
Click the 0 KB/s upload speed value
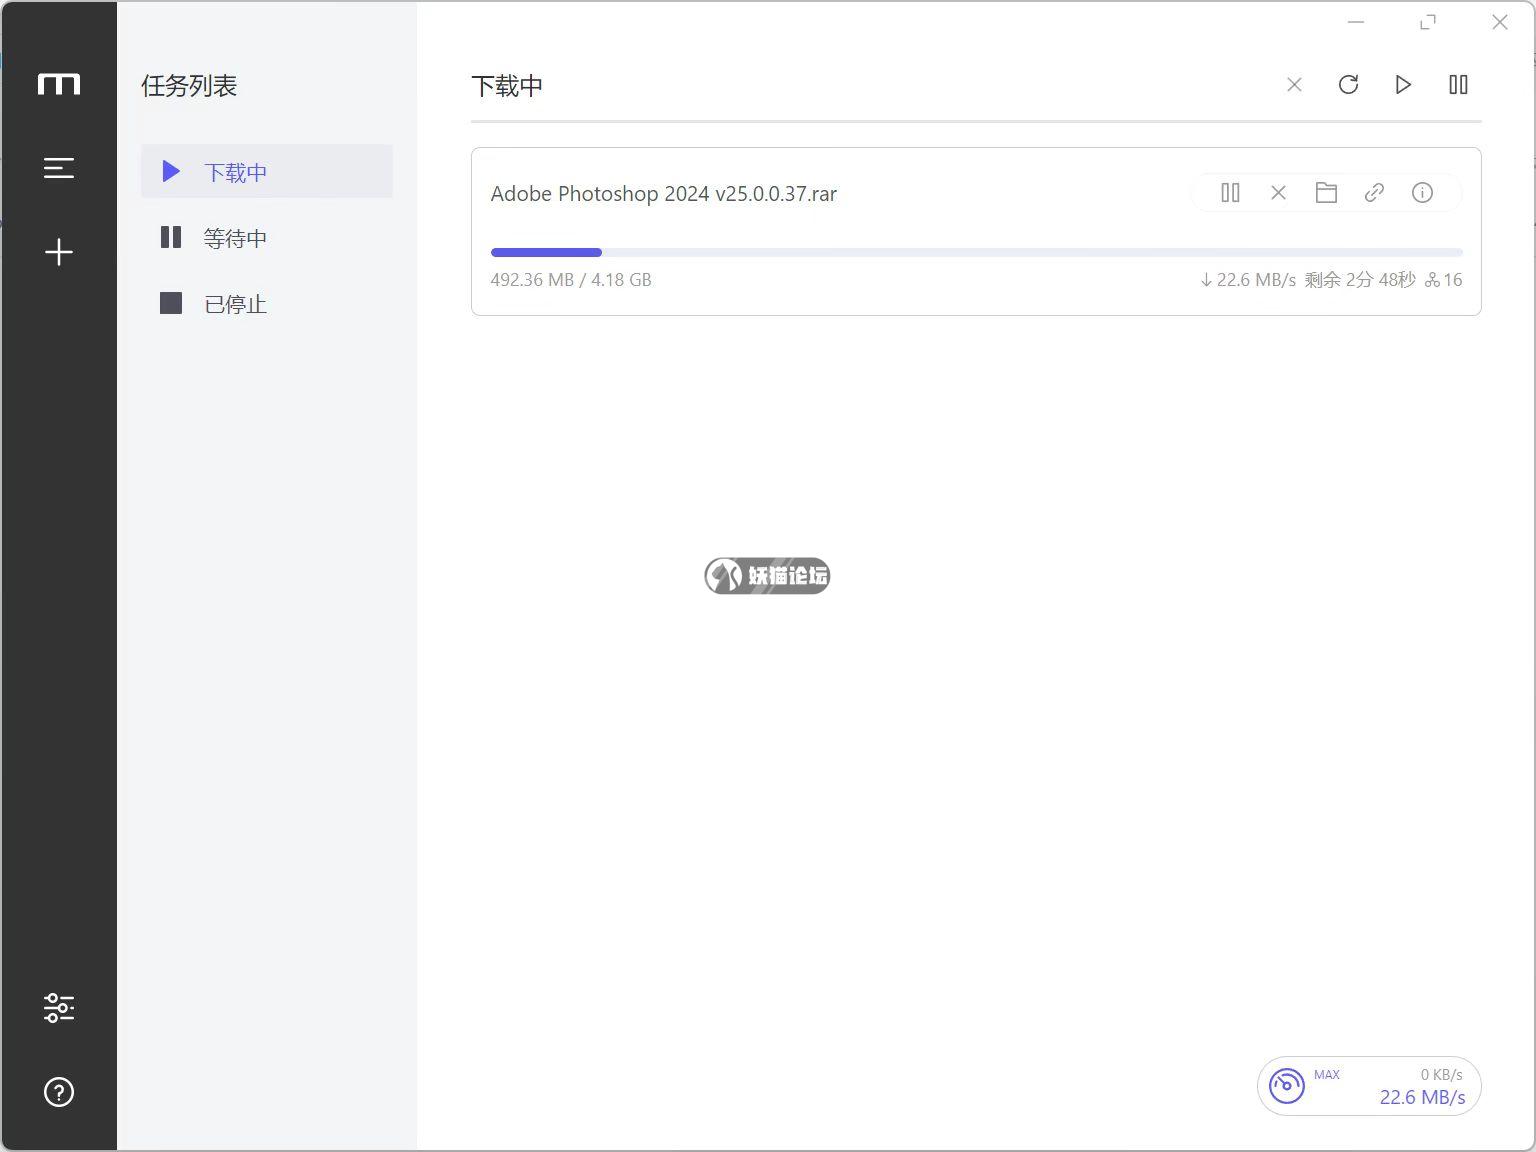coord(1441,1074)
